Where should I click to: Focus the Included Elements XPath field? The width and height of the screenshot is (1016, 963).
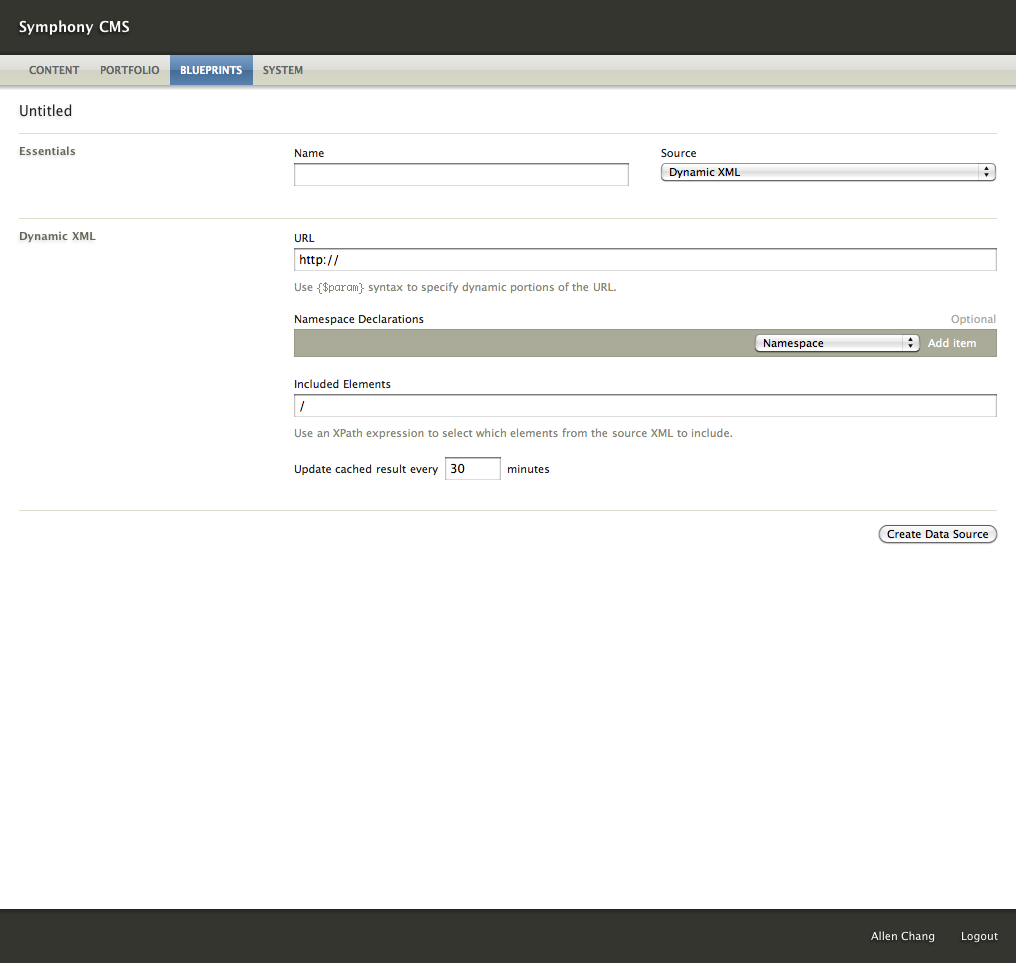tap(645, 406)
